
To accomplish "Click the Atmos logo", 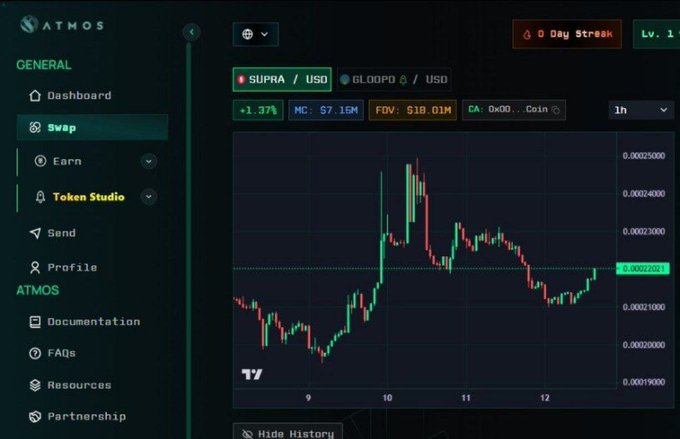I will pos(62,25).
